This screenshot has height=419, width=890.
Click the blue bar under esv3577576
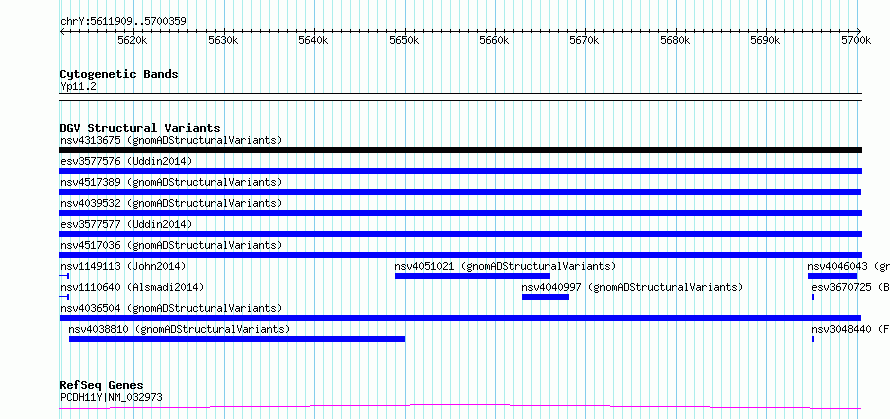click(x=460, y=171)
